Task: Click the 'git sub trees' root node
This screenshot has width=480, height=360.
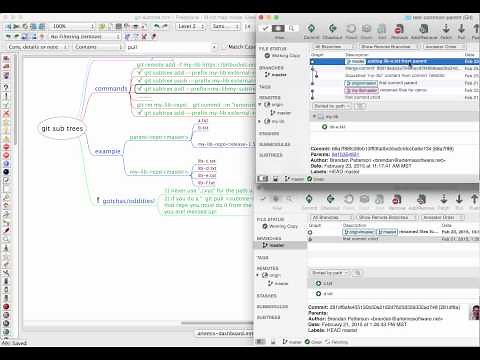Action: (x=62, y=129)
